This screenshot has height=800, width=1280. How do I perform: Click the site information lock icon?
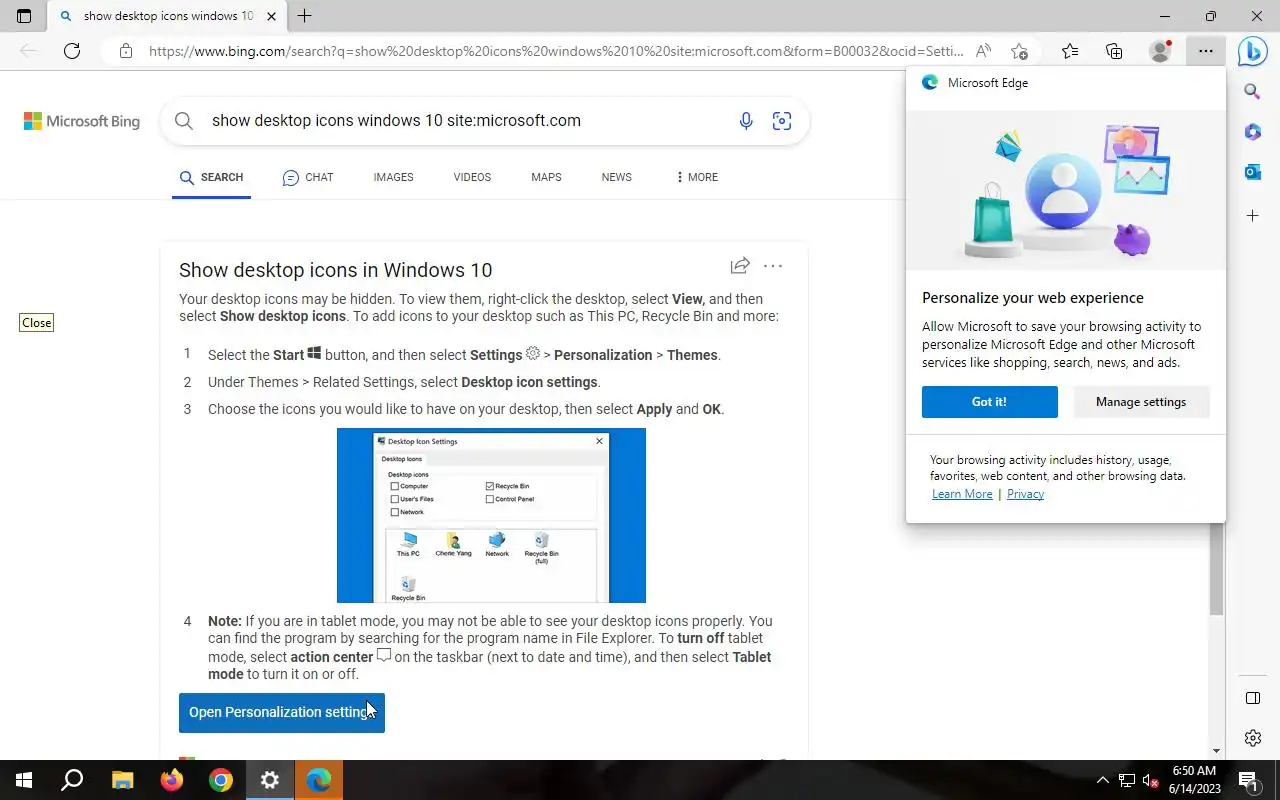125,51
